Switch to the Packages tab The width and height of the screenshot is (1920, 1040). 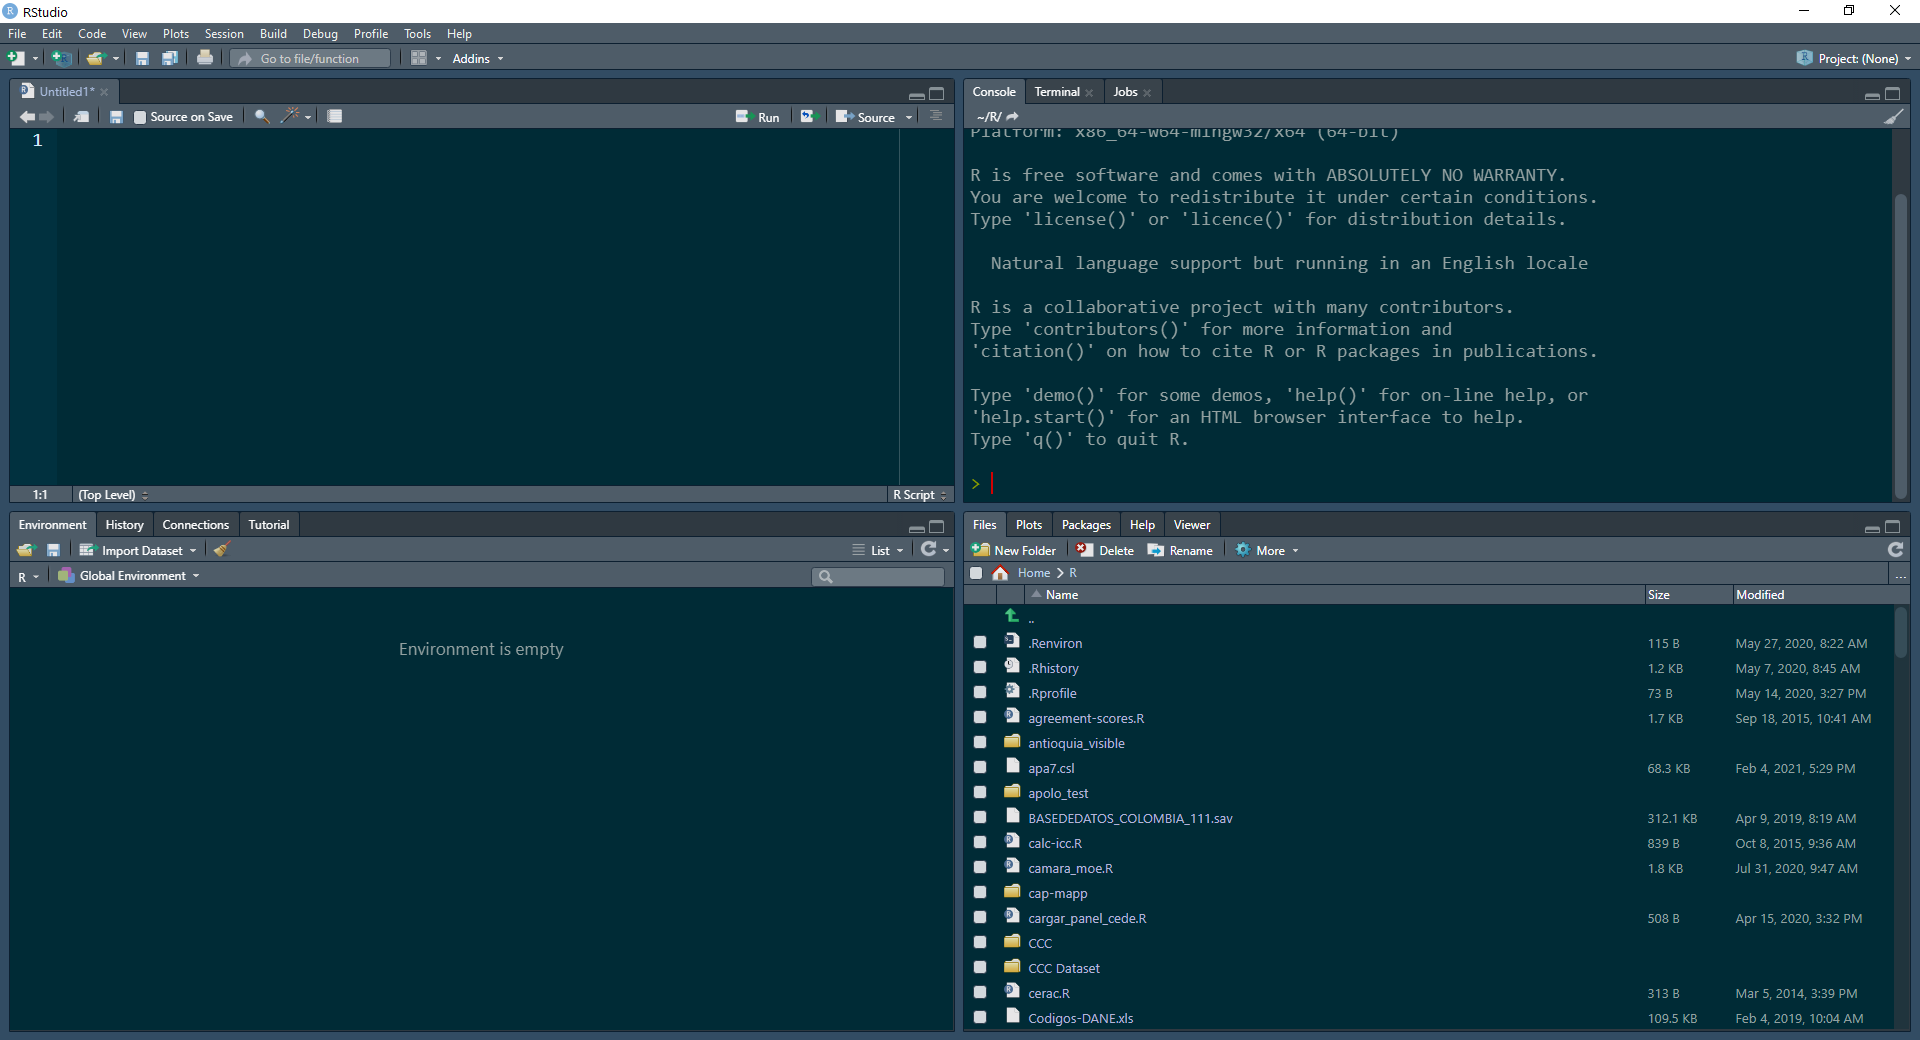coord(1085,525)
